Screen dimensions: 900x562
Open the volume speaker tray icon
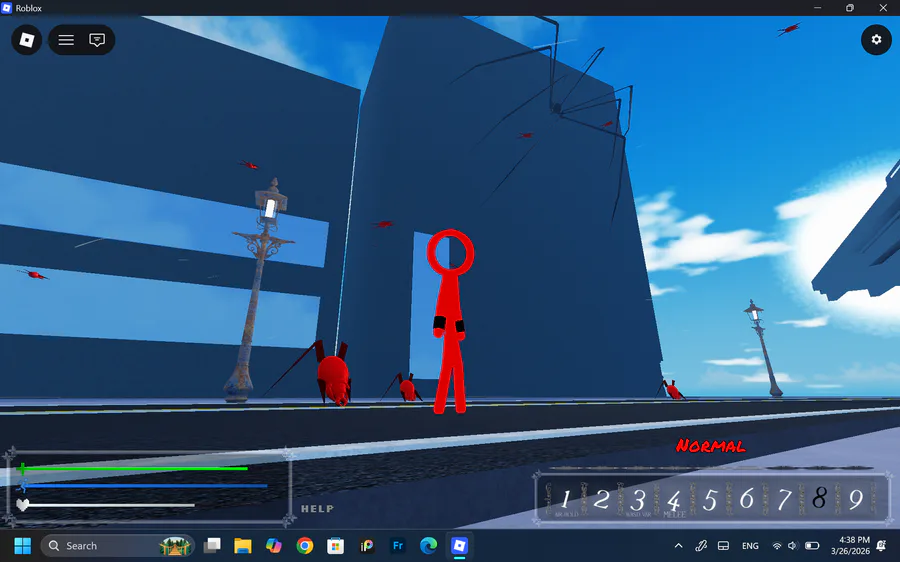[793, 545]
